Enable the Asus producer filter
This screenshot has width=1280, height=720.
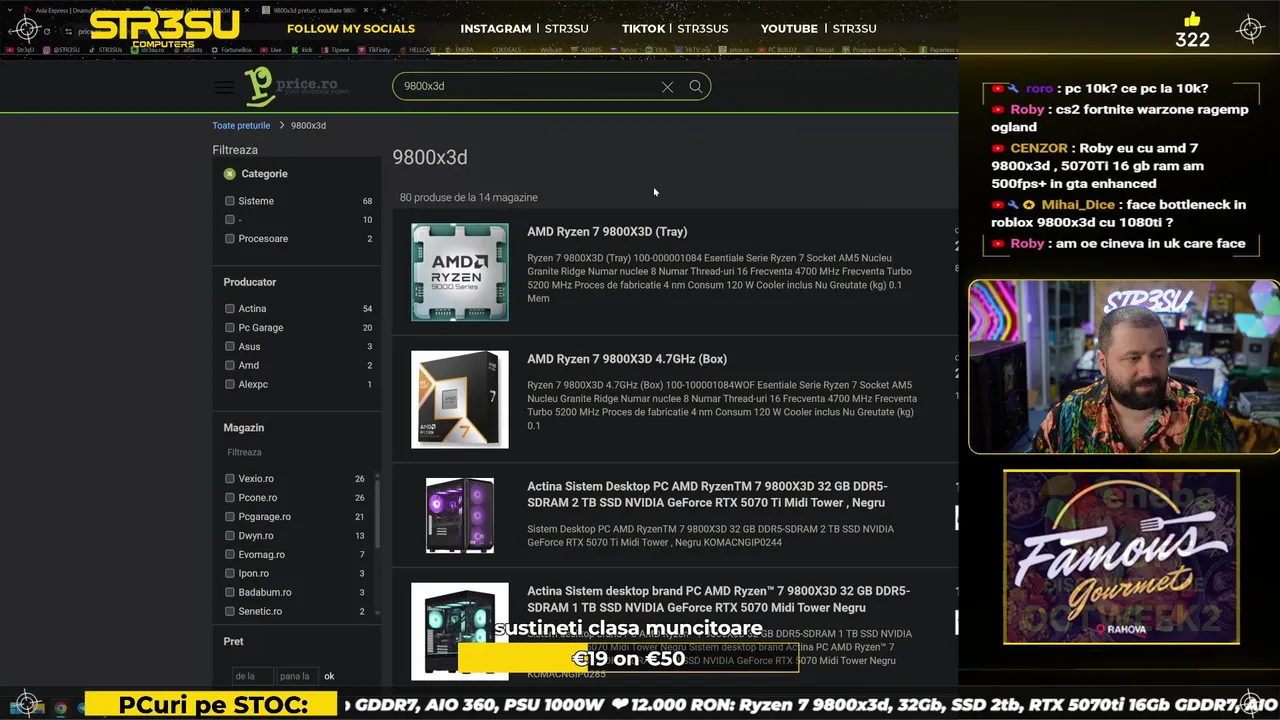point(230,347)
